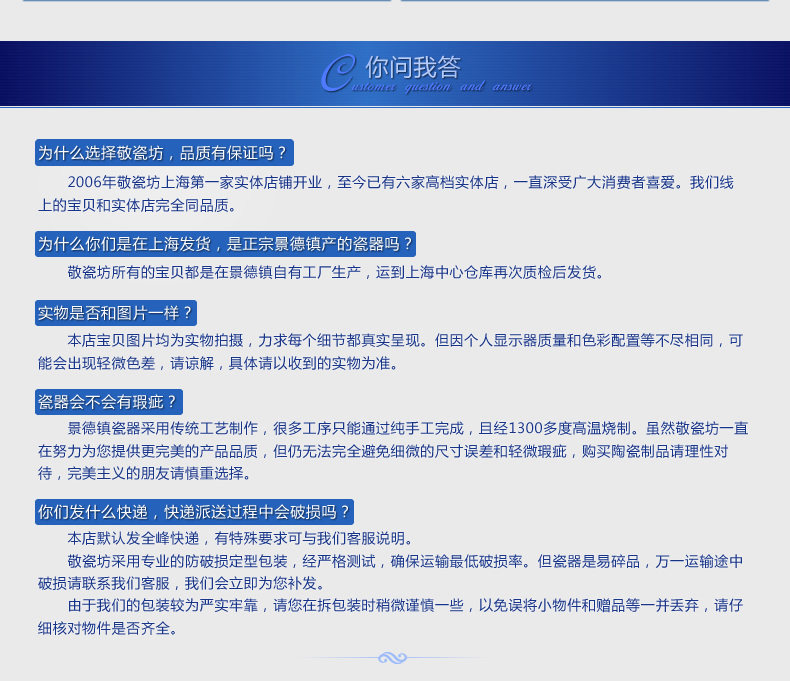This screenshot has height=681, width=790.
Task: Select heading 你们发什么快递
Action: (194, 512)
